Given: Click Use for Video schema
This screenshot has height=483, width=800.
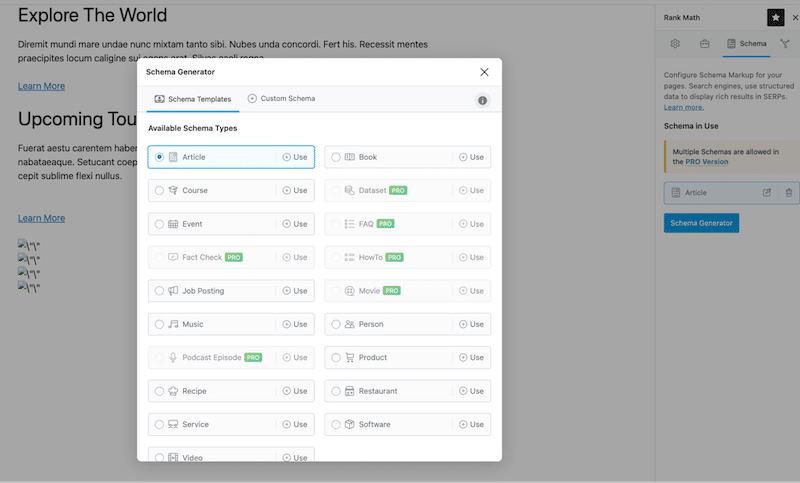Looking at the screenshot, I should click(x=295, y=457).
